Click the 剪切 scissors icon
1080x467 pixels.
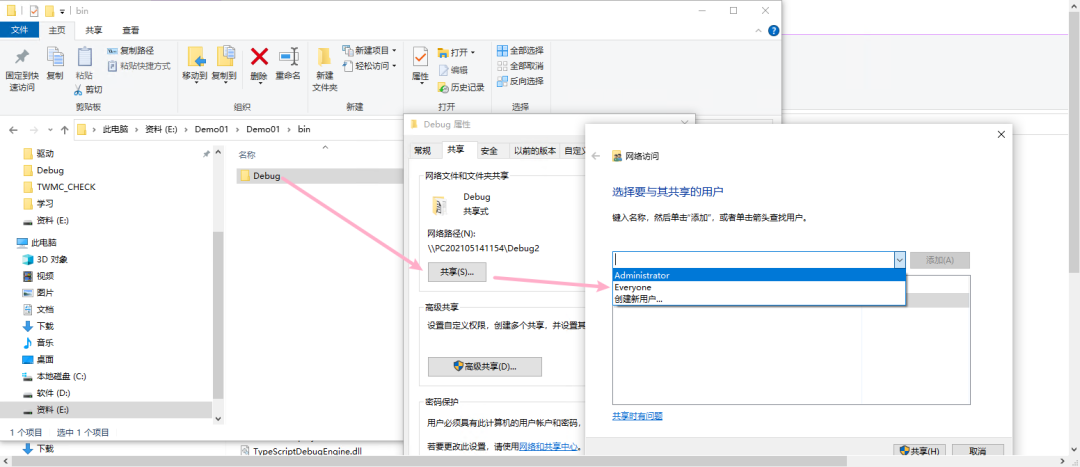click(86, 89)
